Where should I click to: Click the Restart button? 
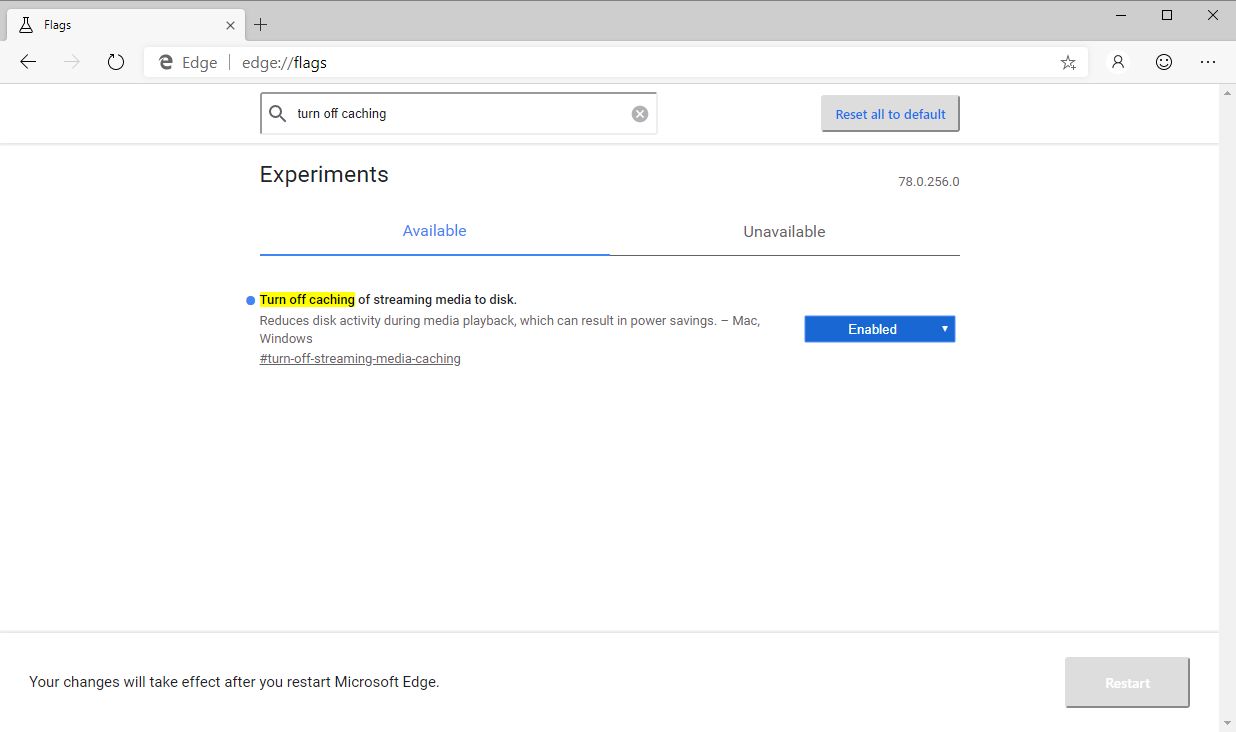point(1127,683)
